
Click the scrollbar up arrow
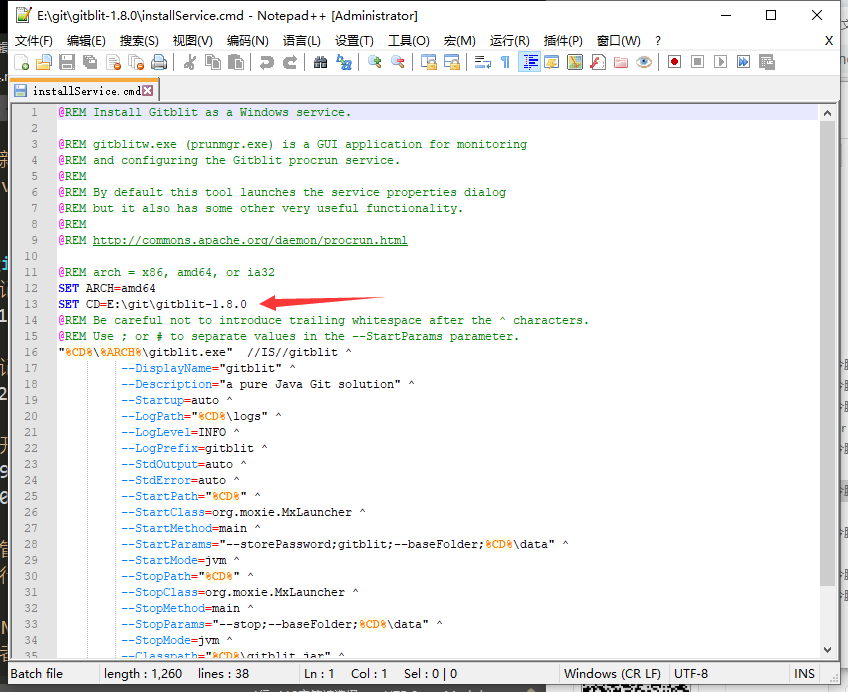[x=827, y=113]
